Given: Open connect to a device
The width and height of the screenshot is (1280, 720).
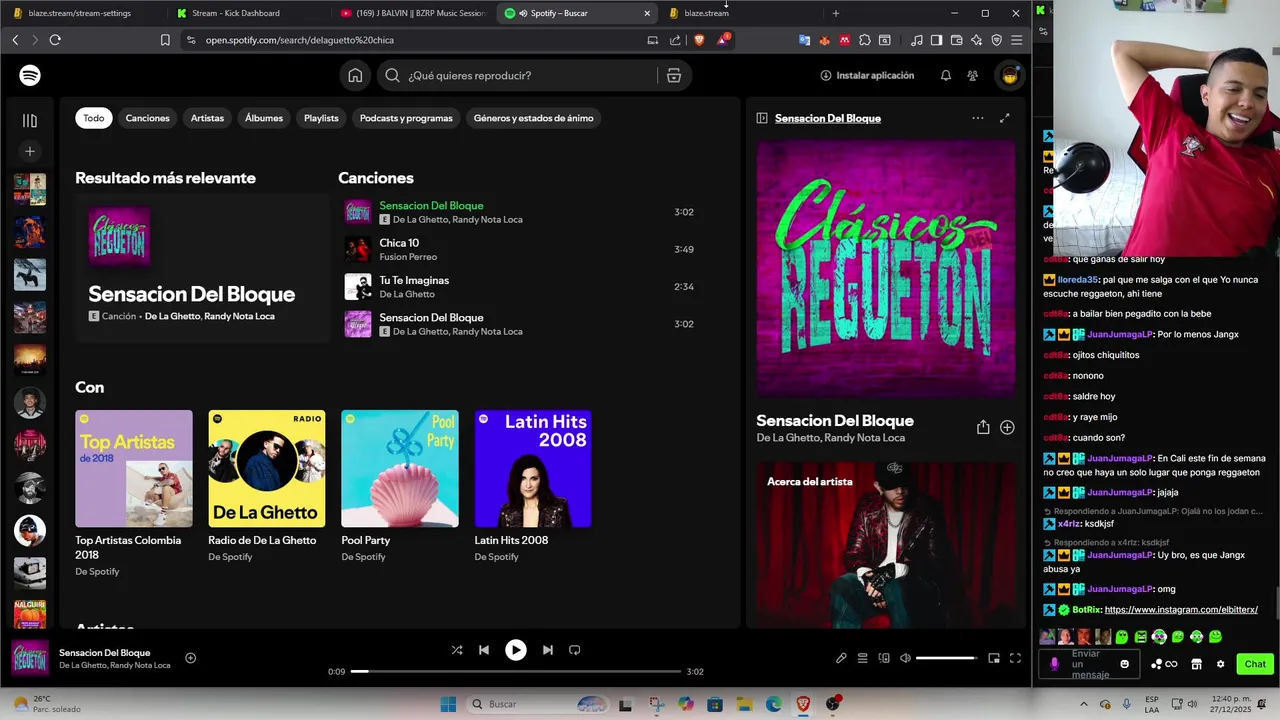Looking at the screenshot, I should click(x=884, y=658).
